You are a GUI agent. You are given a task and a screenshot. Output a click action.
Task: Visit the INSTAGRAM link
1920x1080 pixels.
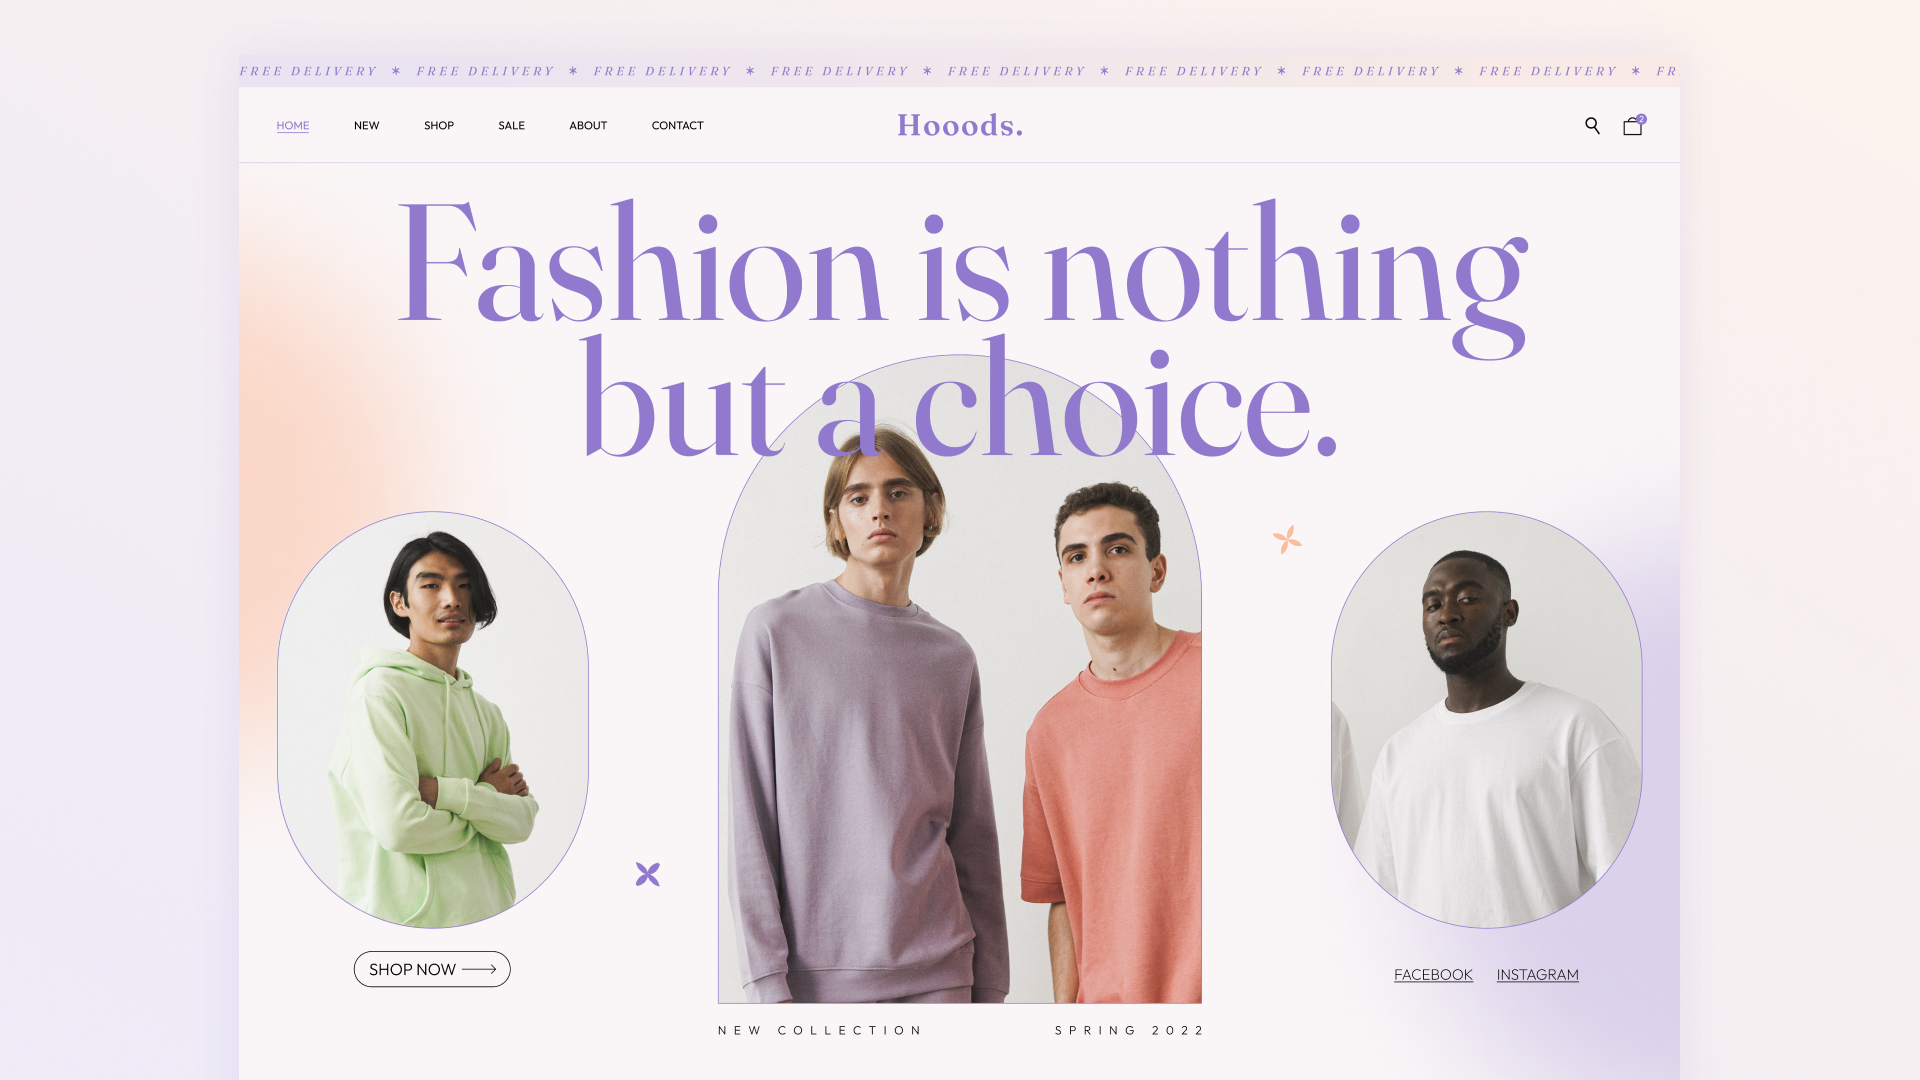pos(1537,975)
